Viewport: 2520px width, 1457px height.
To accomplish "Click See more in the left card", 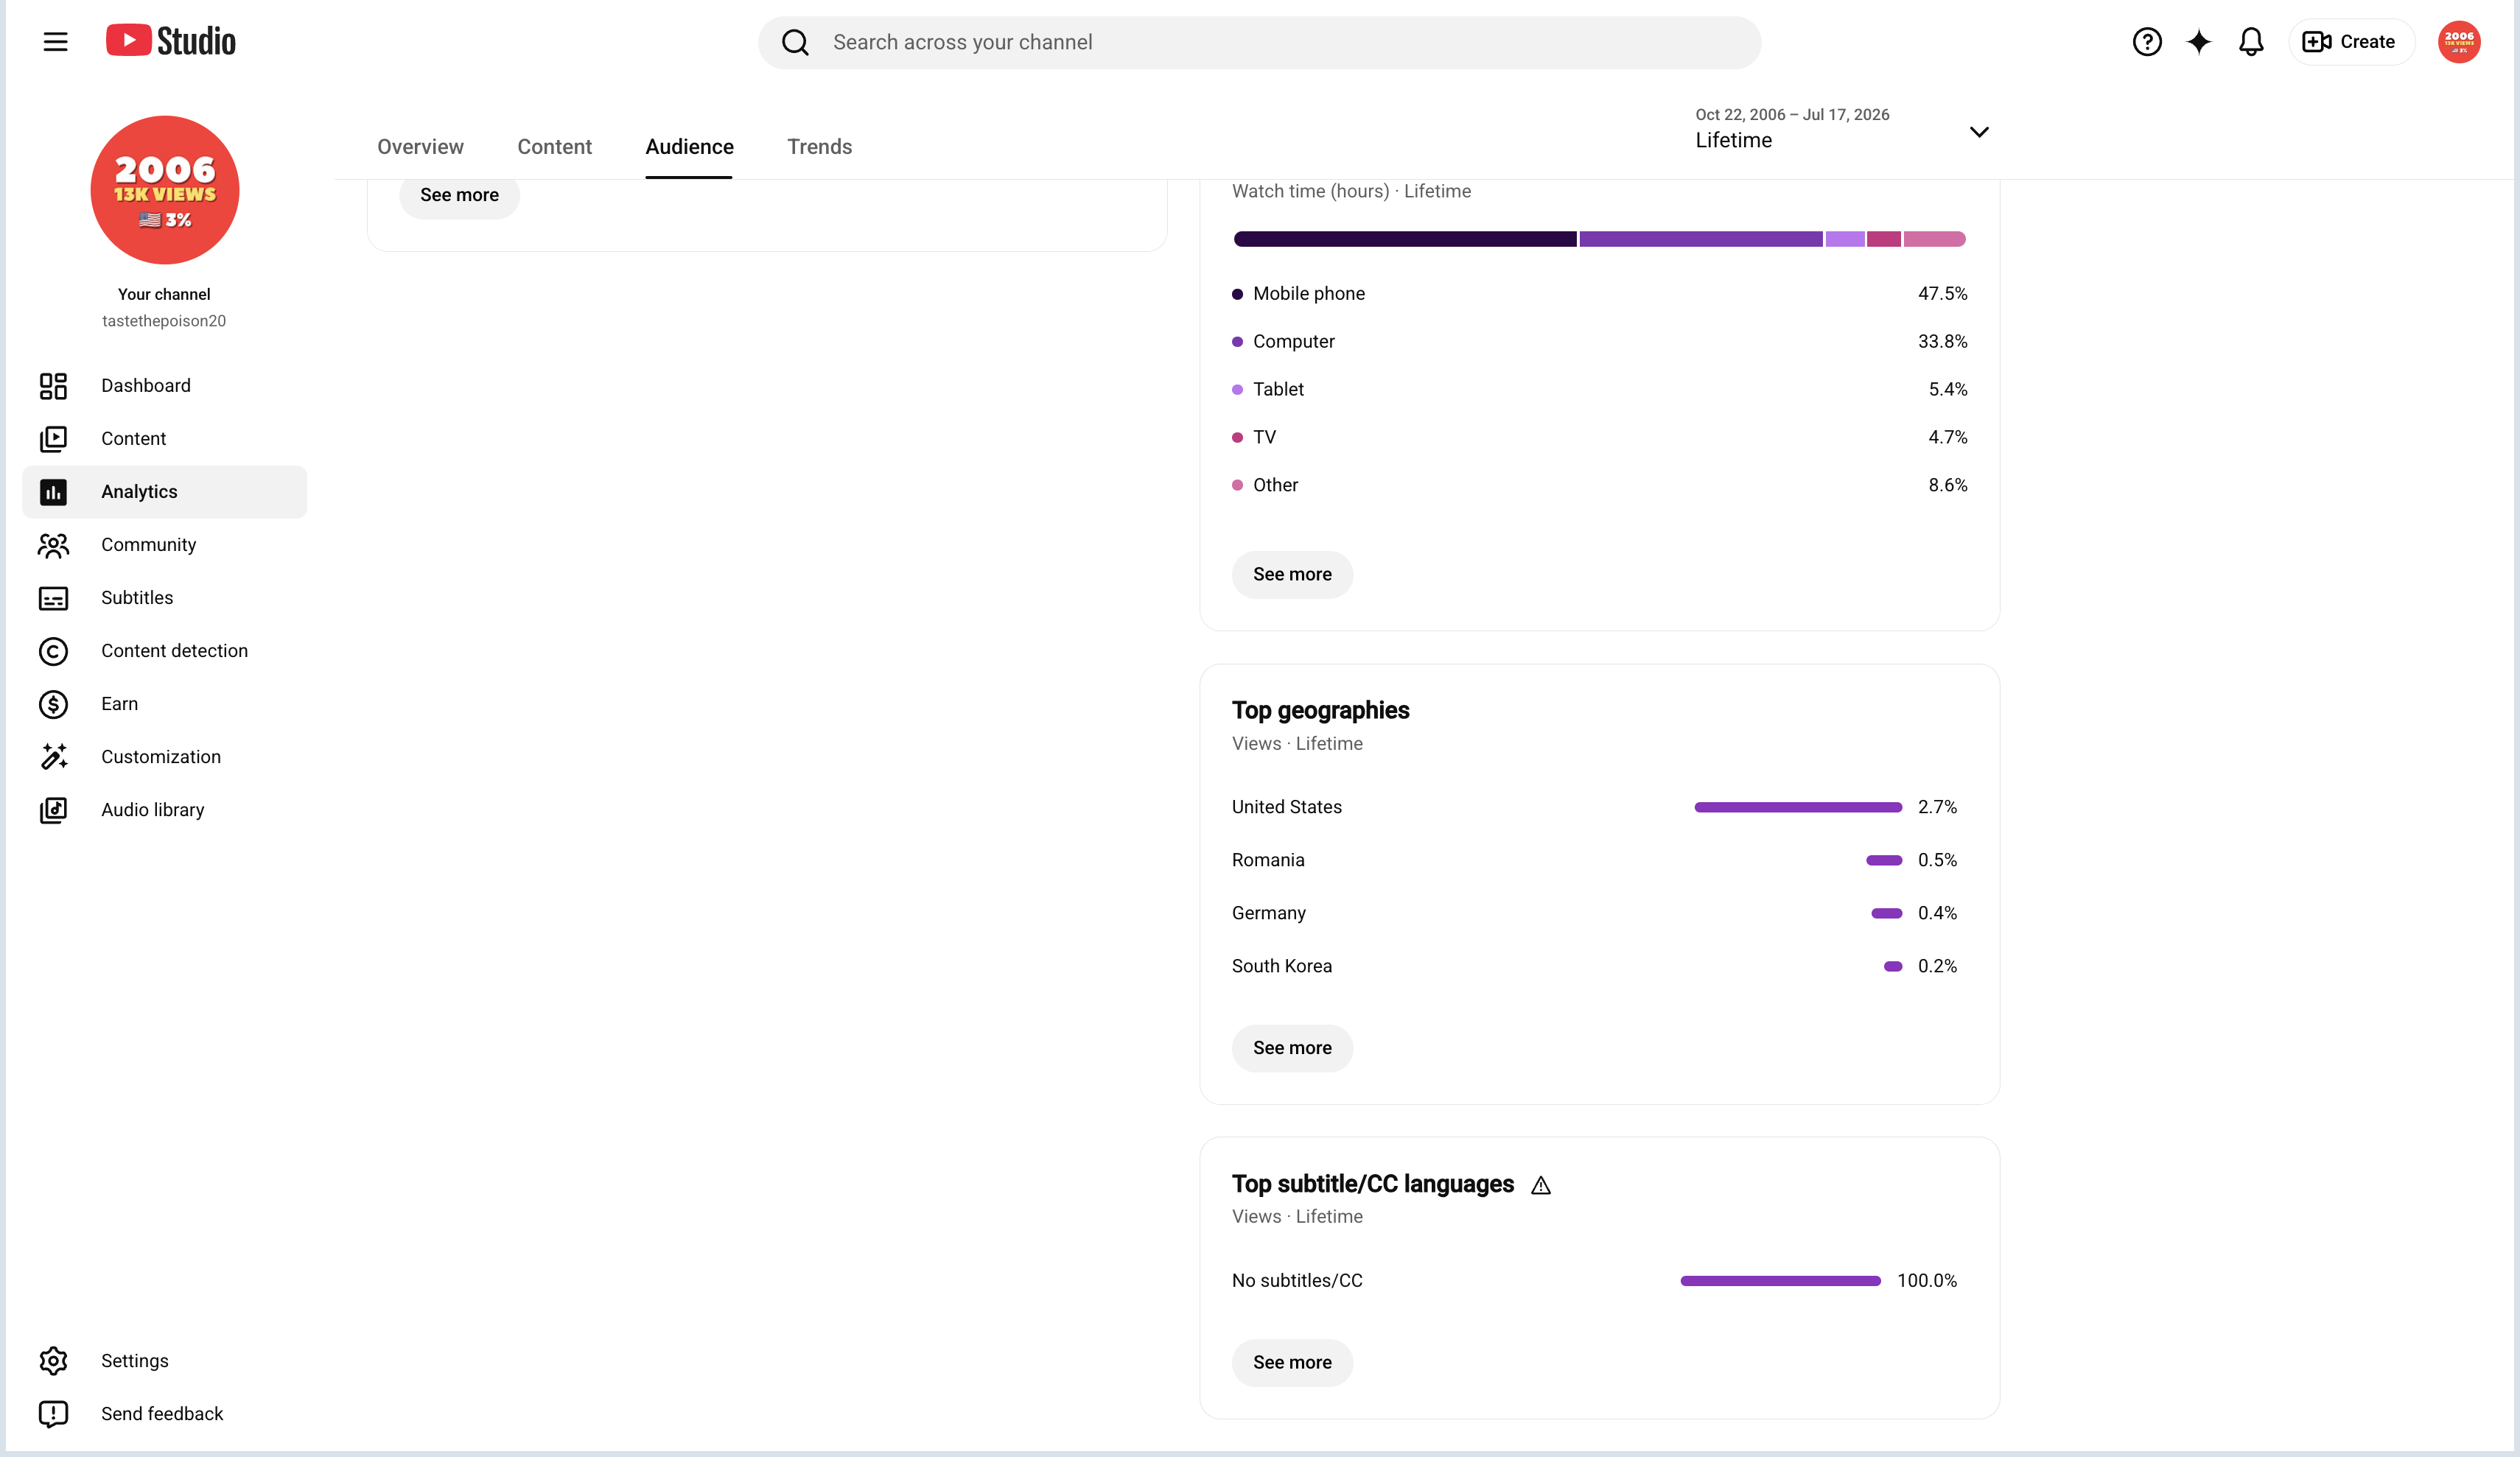I will [459, 195].
